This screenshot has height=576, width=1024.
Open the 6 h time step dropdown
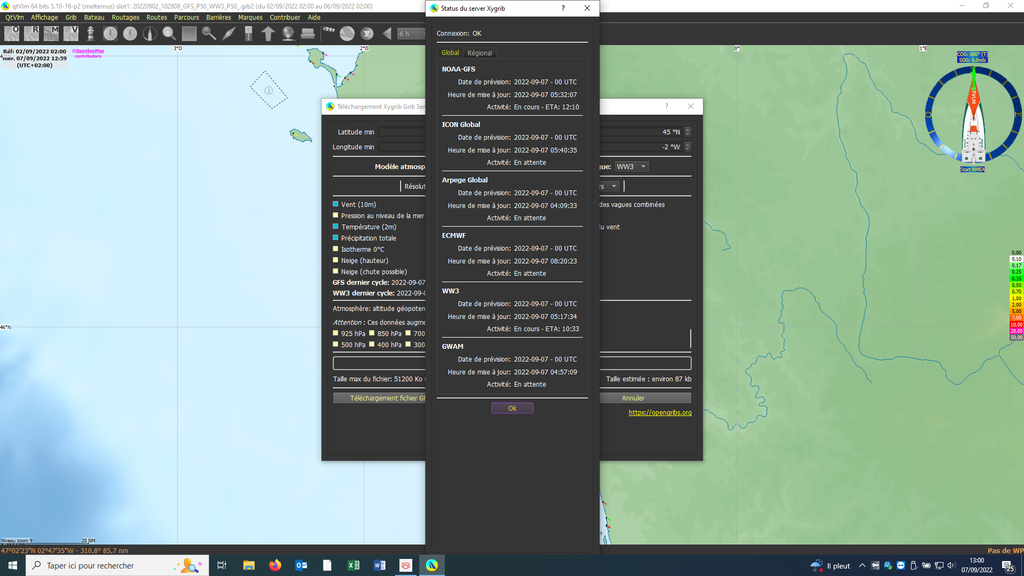pyautogui.click(x=411, y=33)
